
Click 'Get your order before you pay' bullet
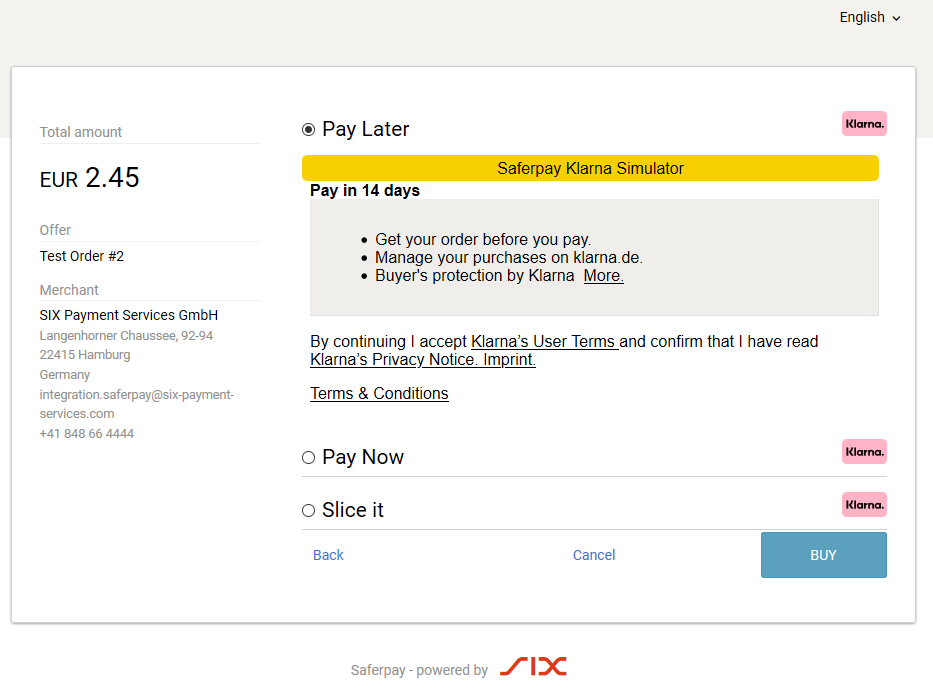[x=483, y=239]
